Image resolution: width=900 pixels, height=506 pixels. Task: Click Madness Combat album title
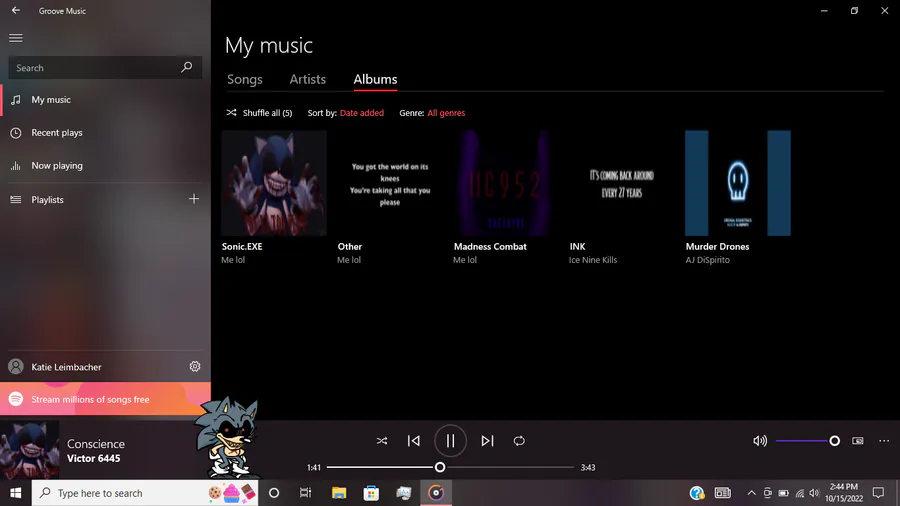(x=490, y=247)
